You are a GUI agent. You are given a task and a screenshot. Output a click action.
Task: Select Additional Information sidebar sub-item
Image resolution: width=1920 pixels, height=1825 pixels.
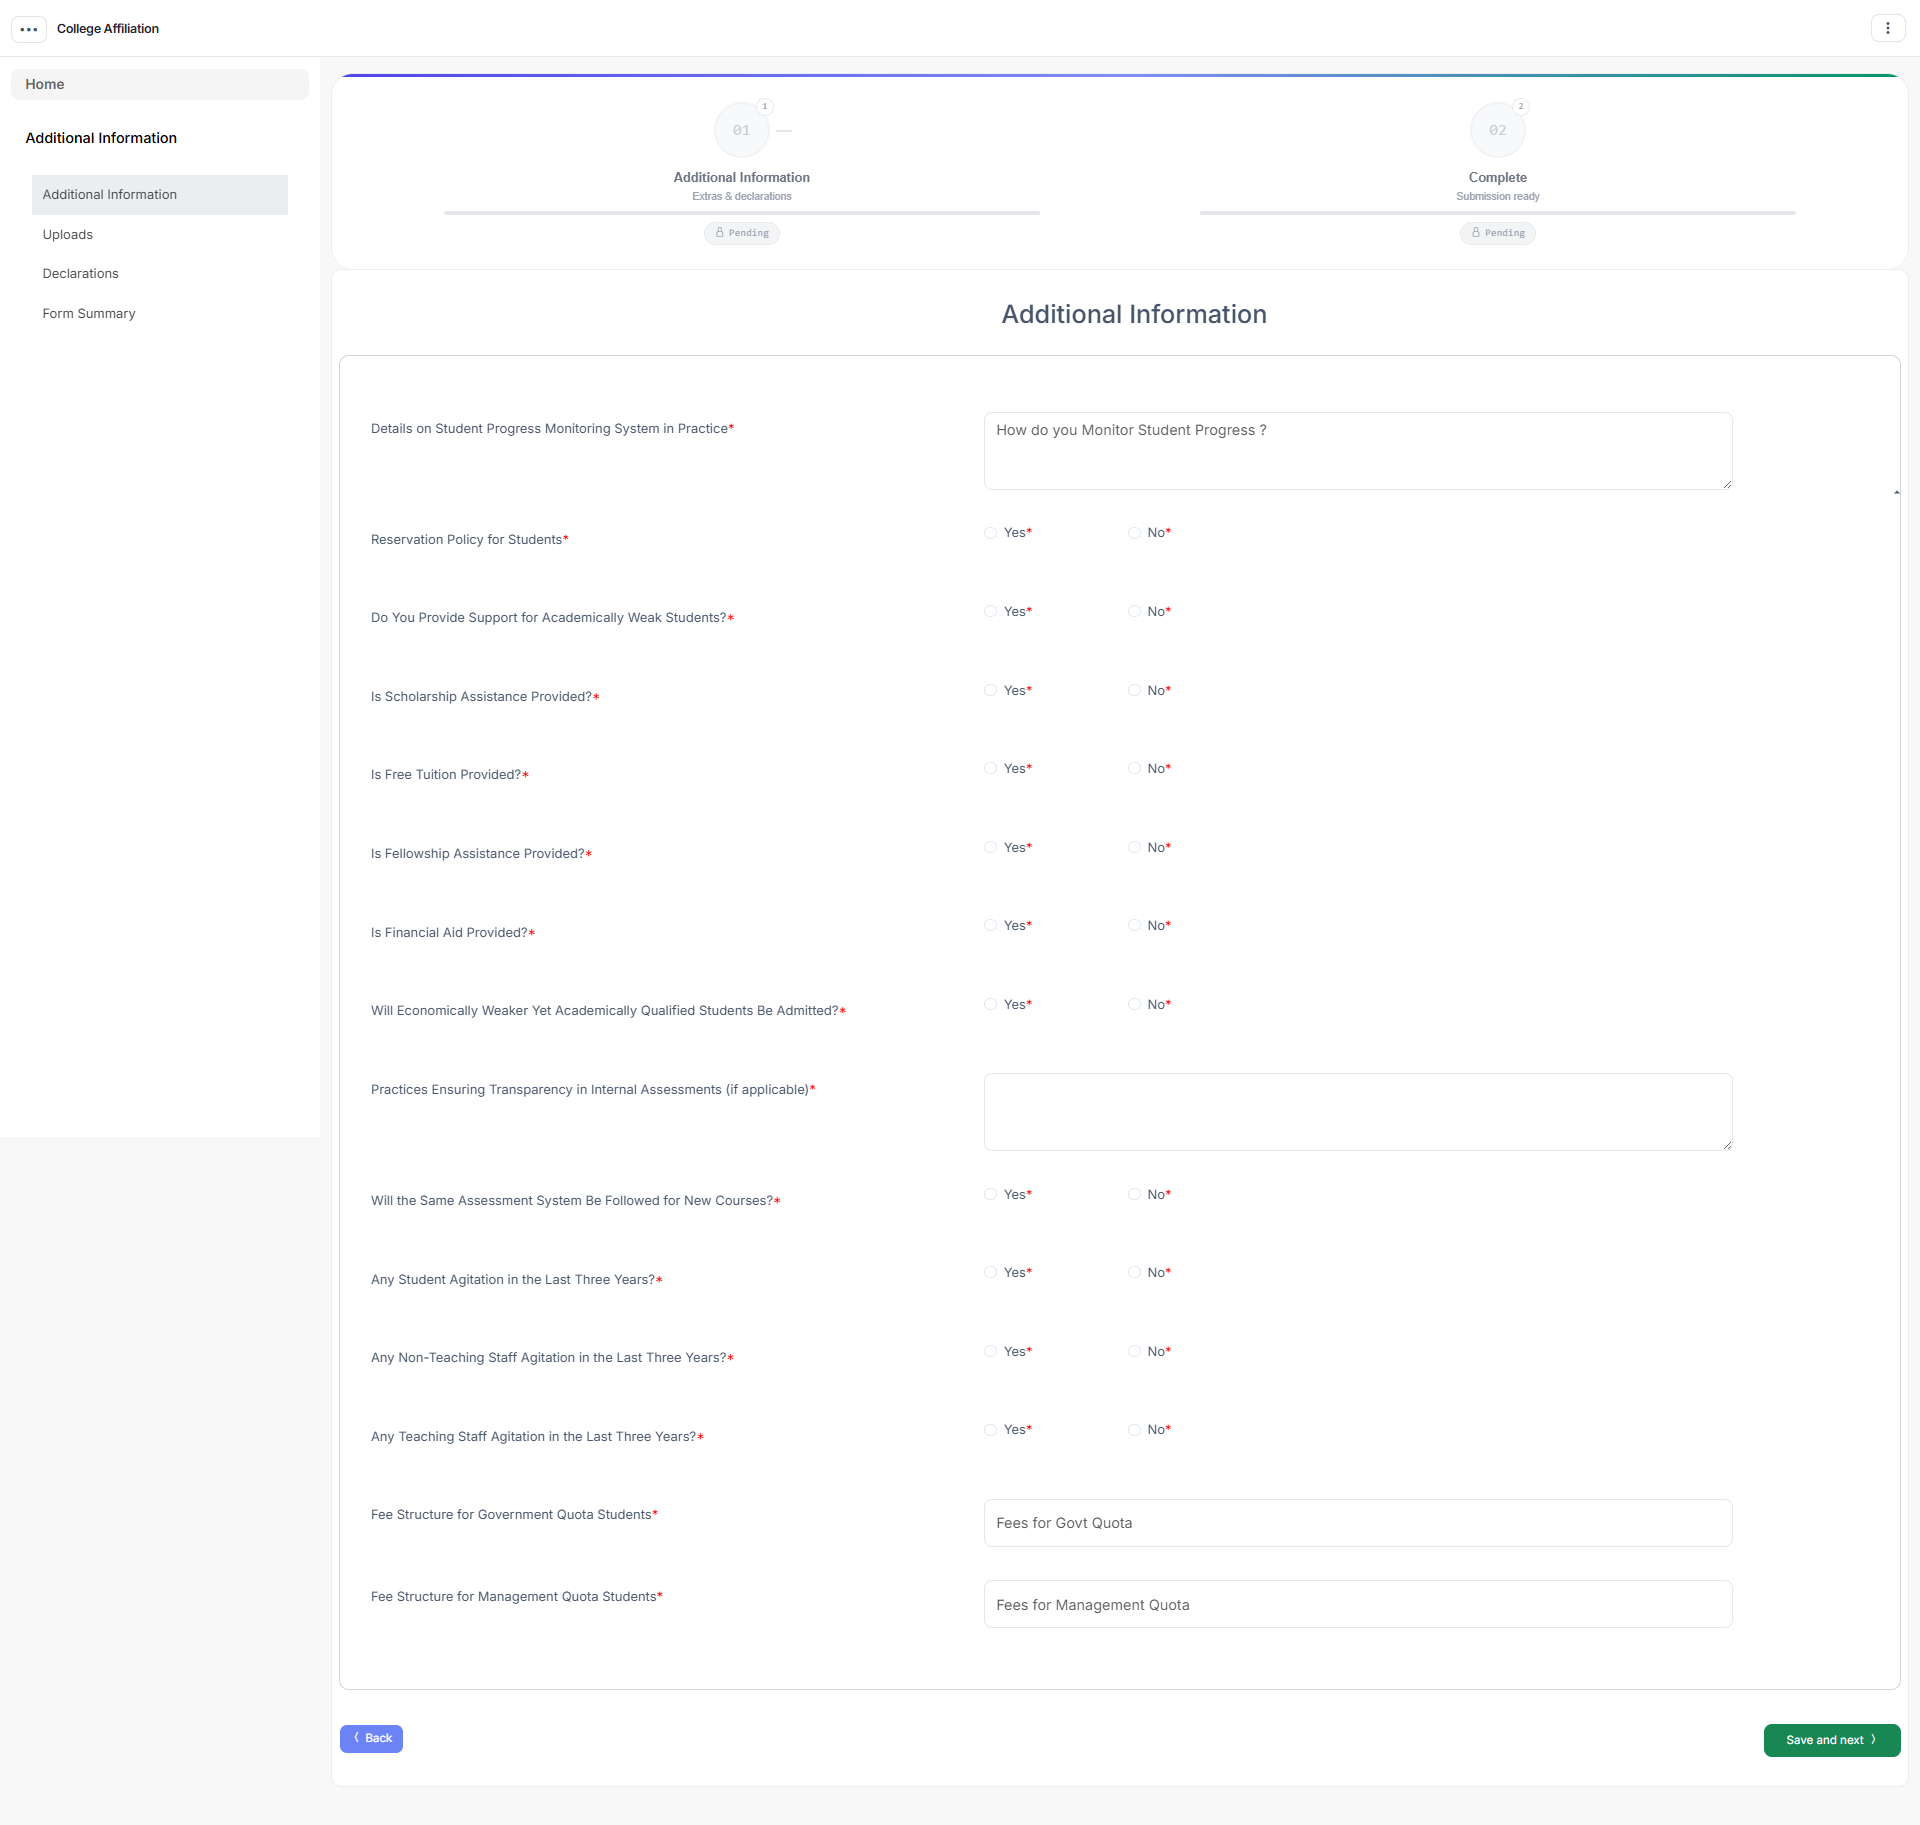point(160,195)
